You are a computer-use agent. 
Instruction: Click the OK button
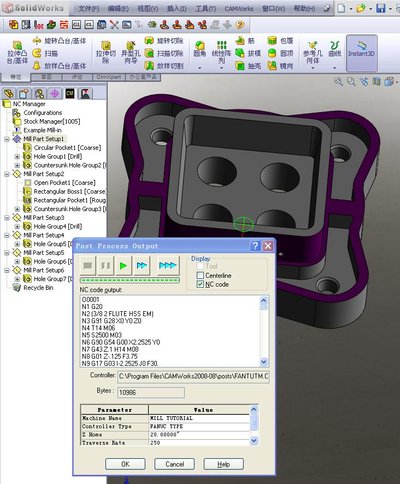point(125,464)
